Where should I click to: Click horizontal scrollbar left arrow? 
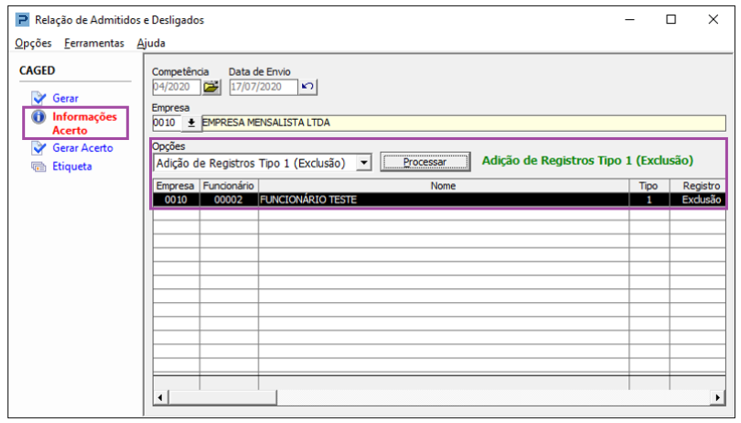[160, 397]
